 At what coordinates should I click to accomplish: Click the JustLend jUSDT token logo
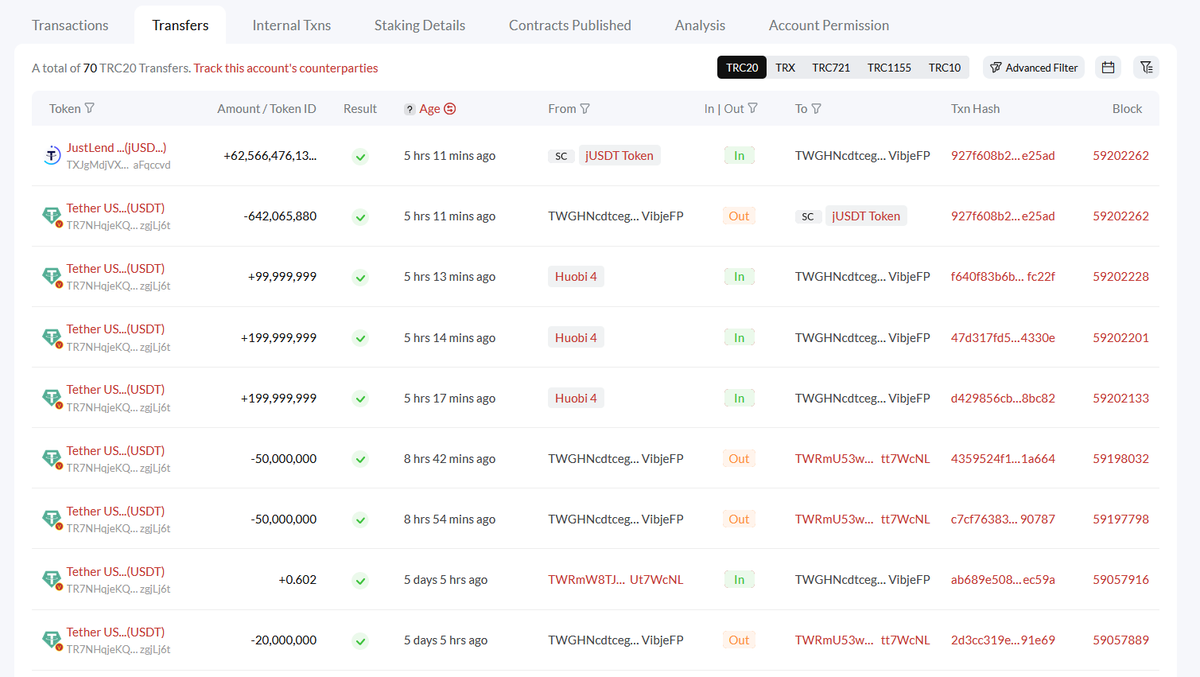[x=54, y=156]
